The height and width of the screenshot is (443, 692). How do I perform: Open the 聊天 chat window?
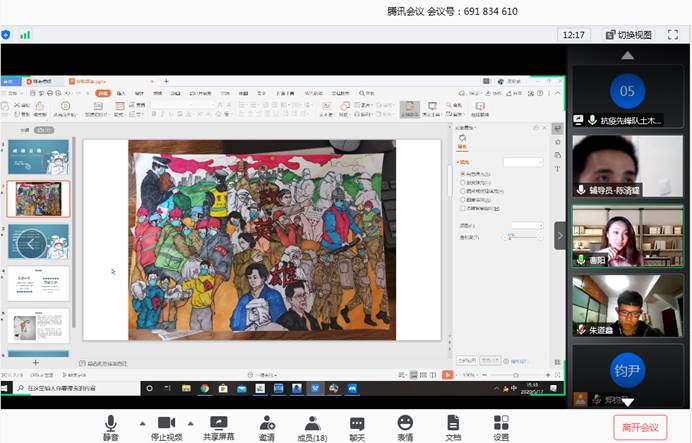(x=357, y=428)
